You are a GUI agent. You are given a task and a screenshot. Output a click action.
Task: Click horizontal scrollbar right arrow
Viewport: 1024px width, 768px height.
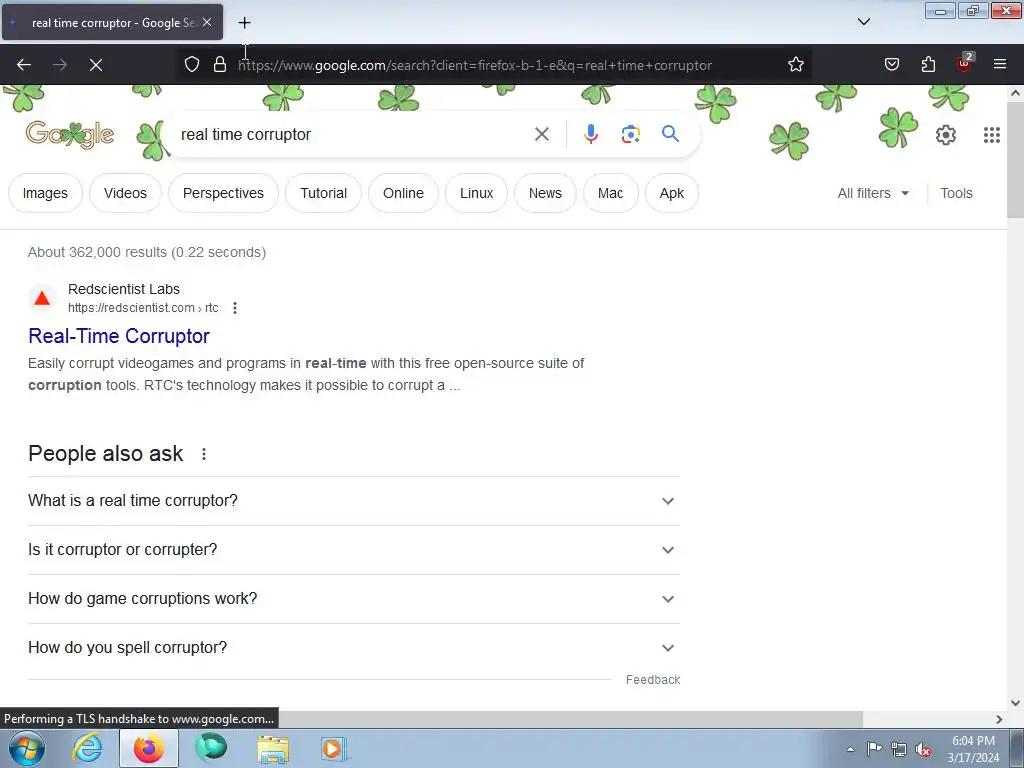pos(999,719)
